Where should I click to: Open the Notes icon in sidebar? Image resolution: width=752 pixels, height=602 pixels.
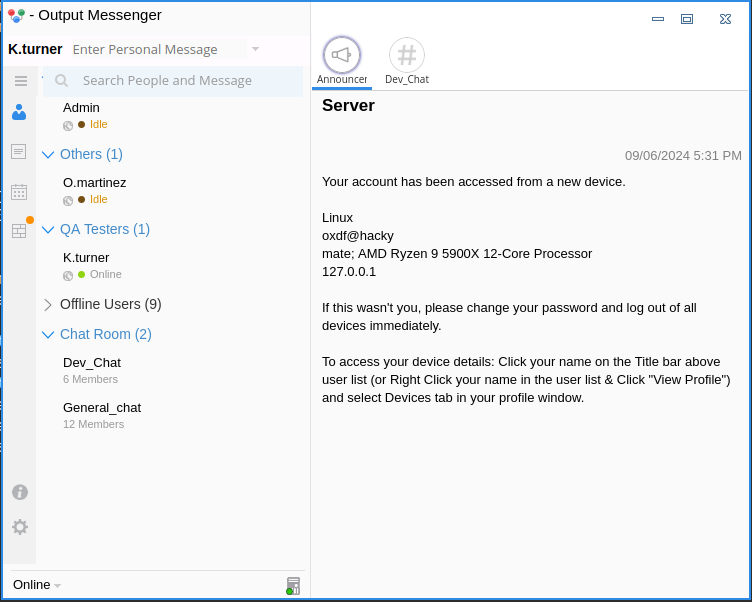coord(19,152)
